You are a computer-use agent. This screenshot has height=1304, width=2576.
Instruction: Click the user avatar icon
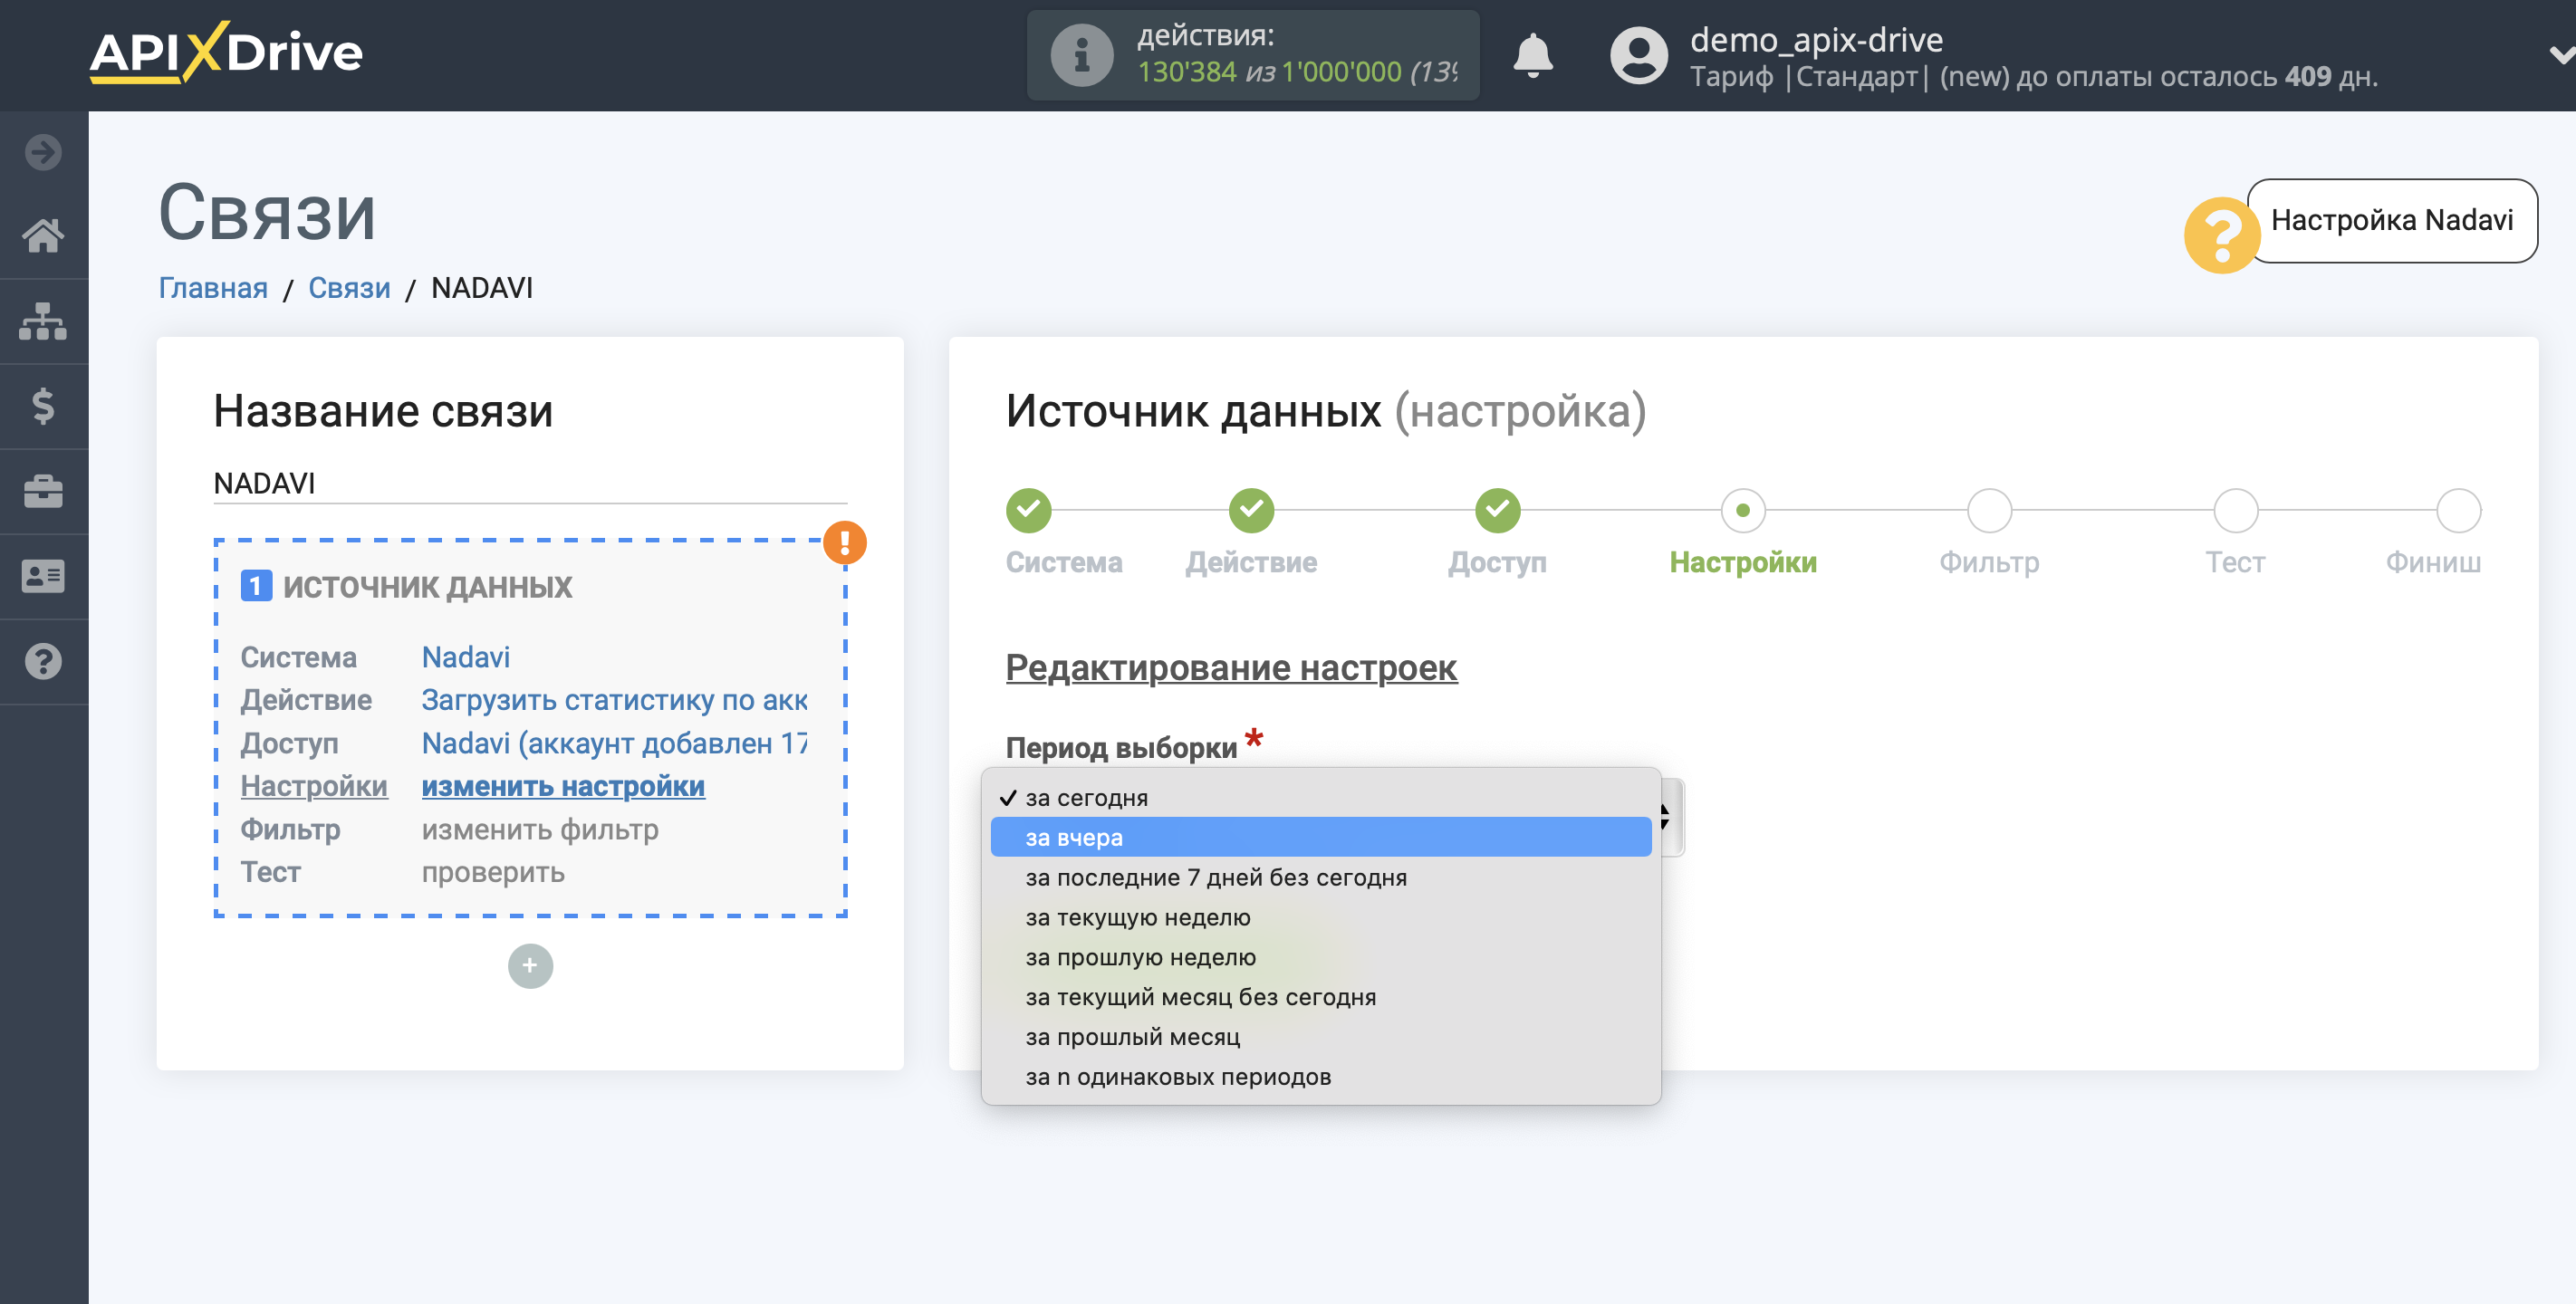tap(1638, 55)
